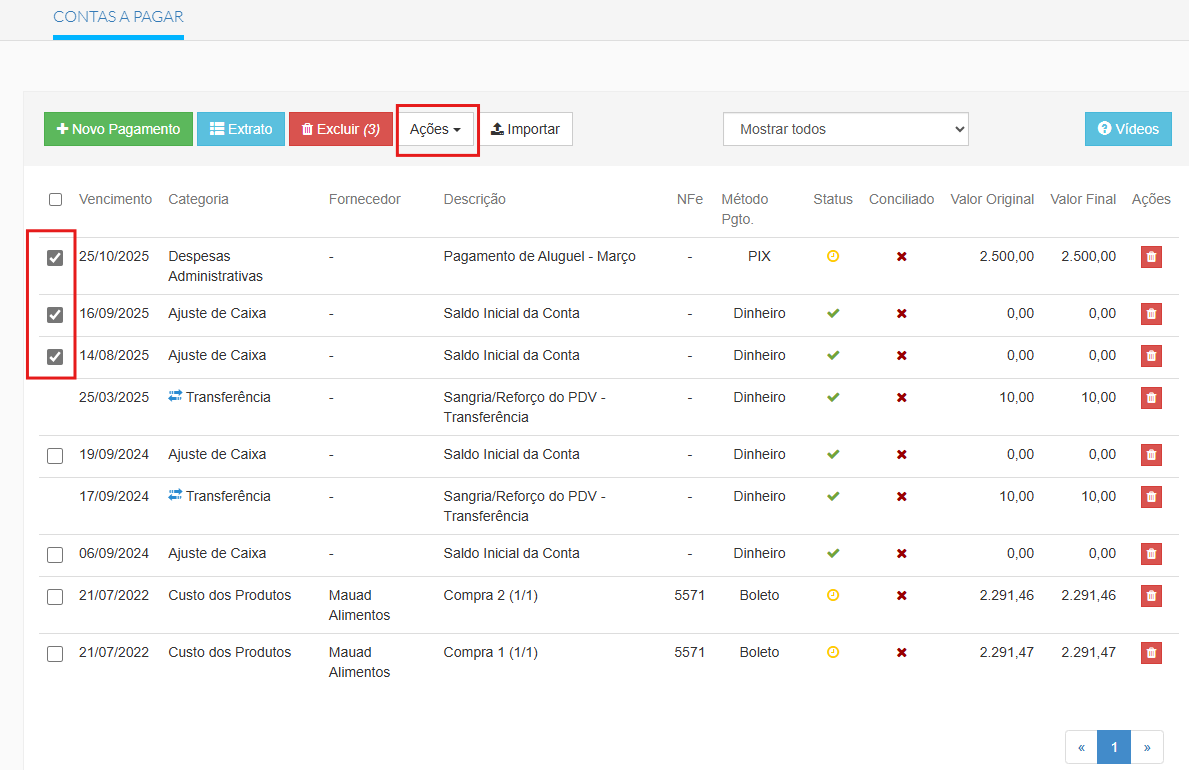Screen dimensions: 1189x770
Task: Delete the Compra 2 (1/1) row via trash icon
Action: 1151,596
